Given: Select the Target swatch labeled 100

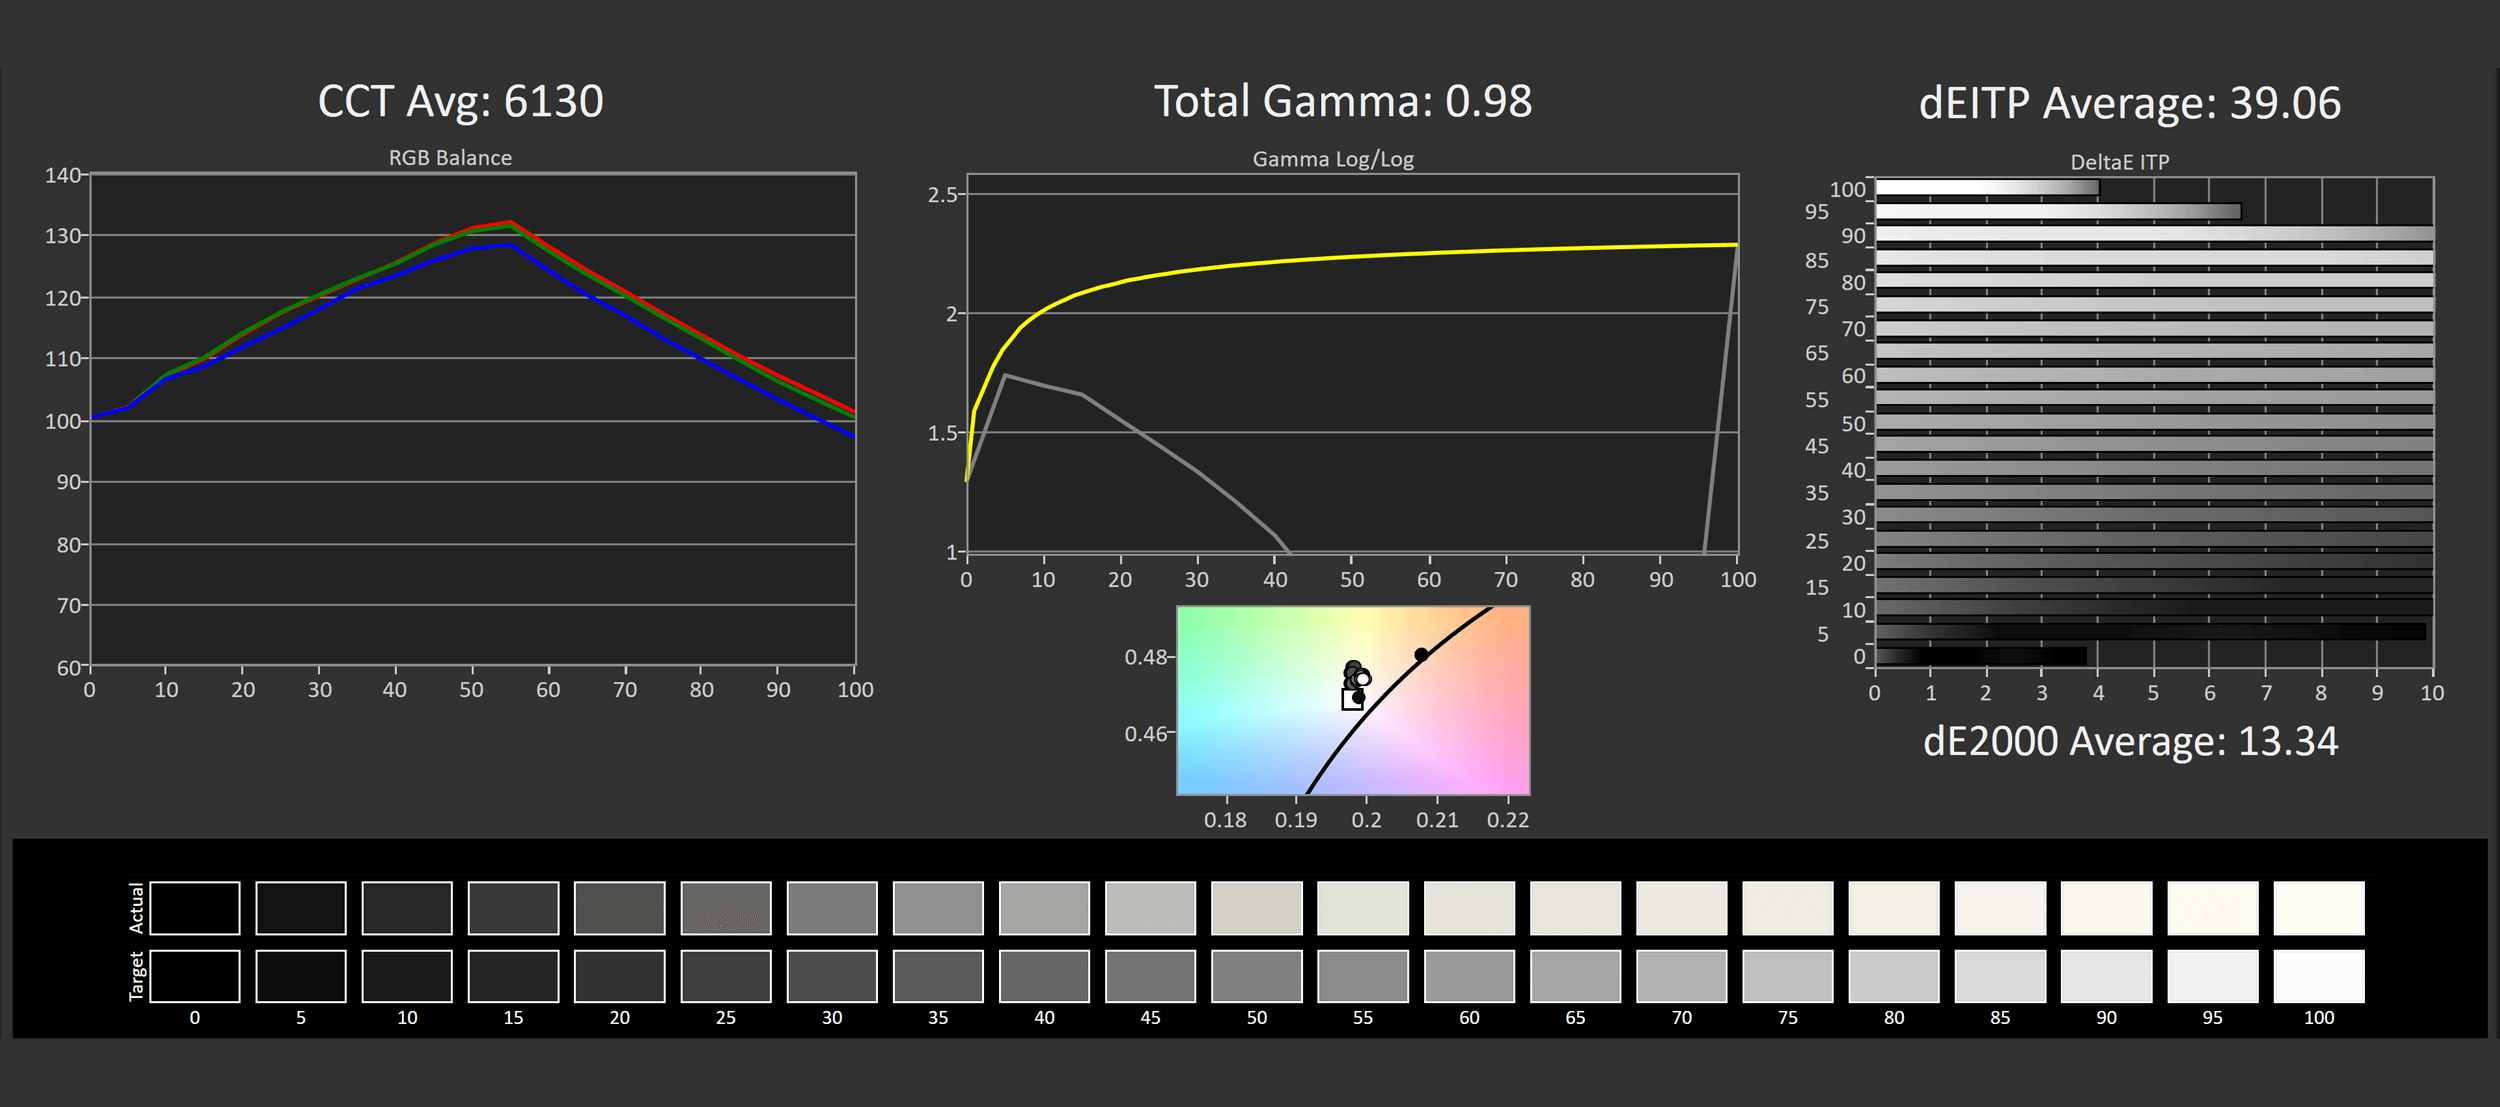Looking at the screenshot, I should pyautogui.click(x=2318, y=976).
